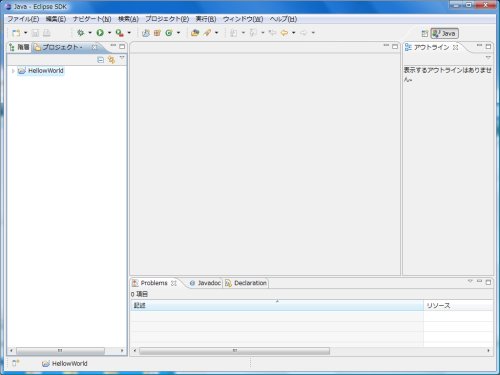Open the project explorer view menu triangle

click(122, 58)
